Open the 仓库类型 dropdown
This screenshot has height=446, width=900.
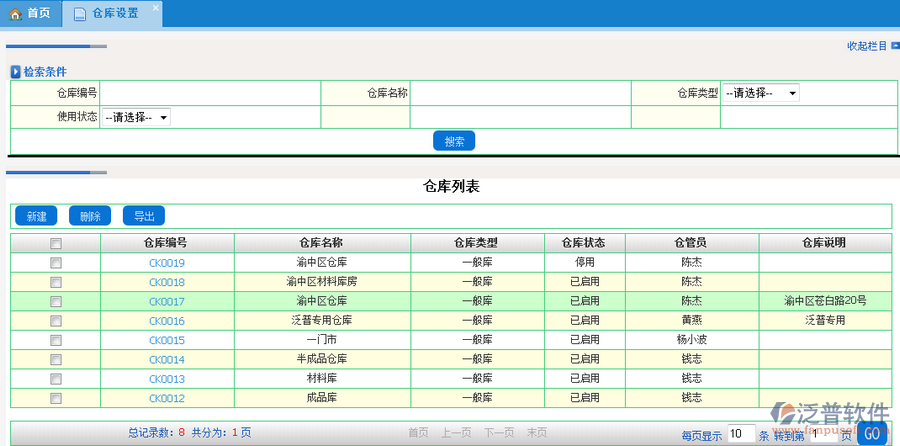(x=760, y=93)
